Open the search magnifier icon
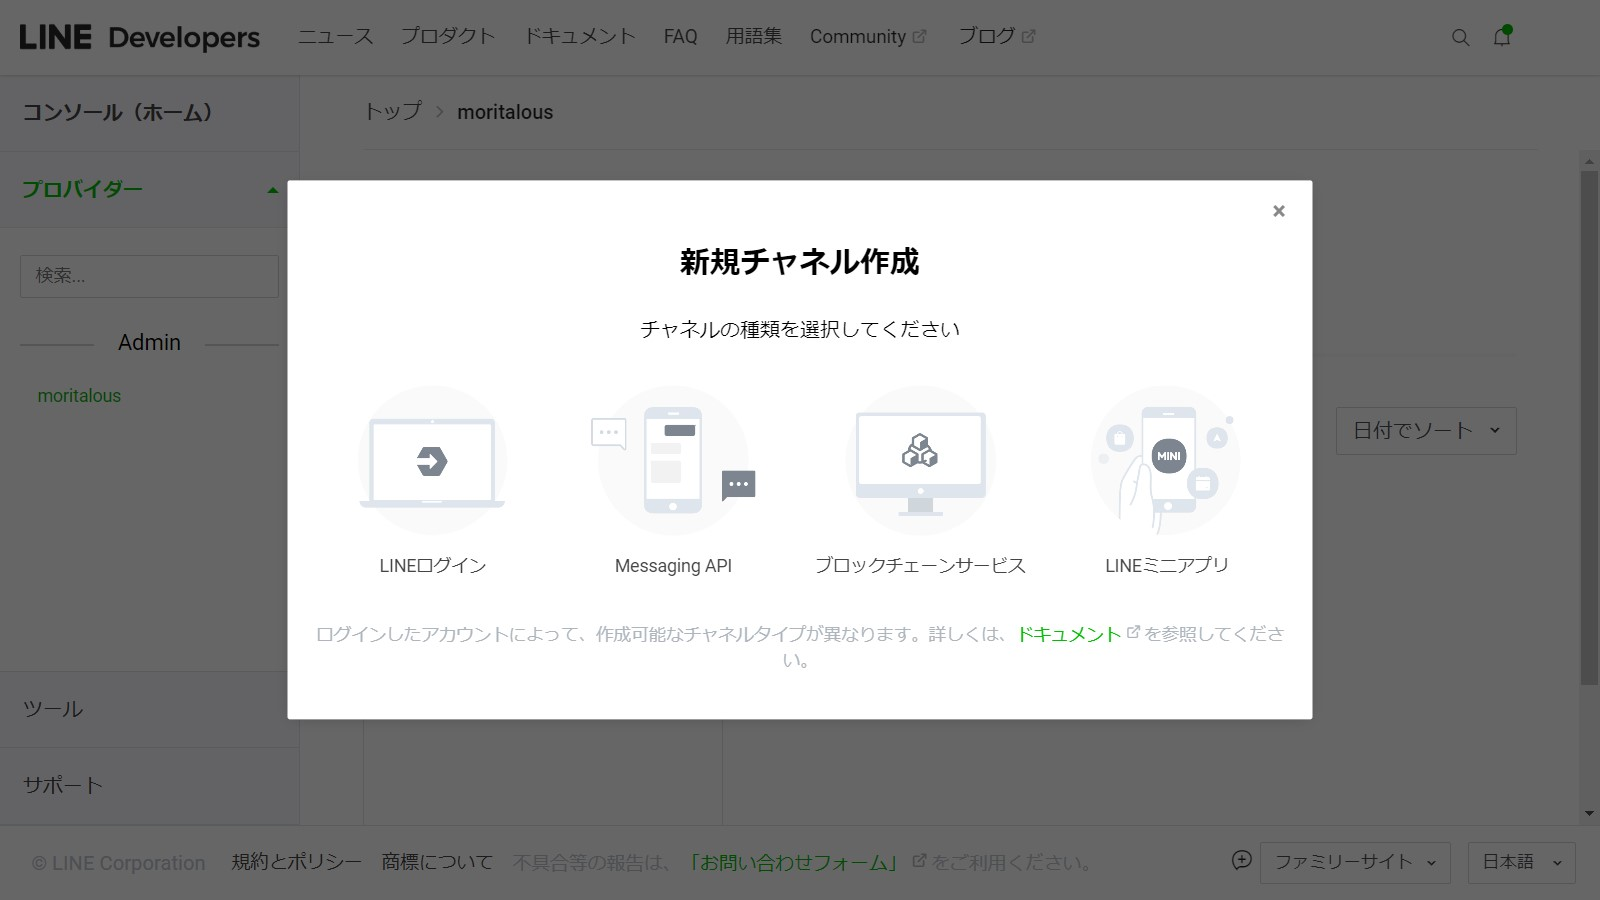 1460,38
